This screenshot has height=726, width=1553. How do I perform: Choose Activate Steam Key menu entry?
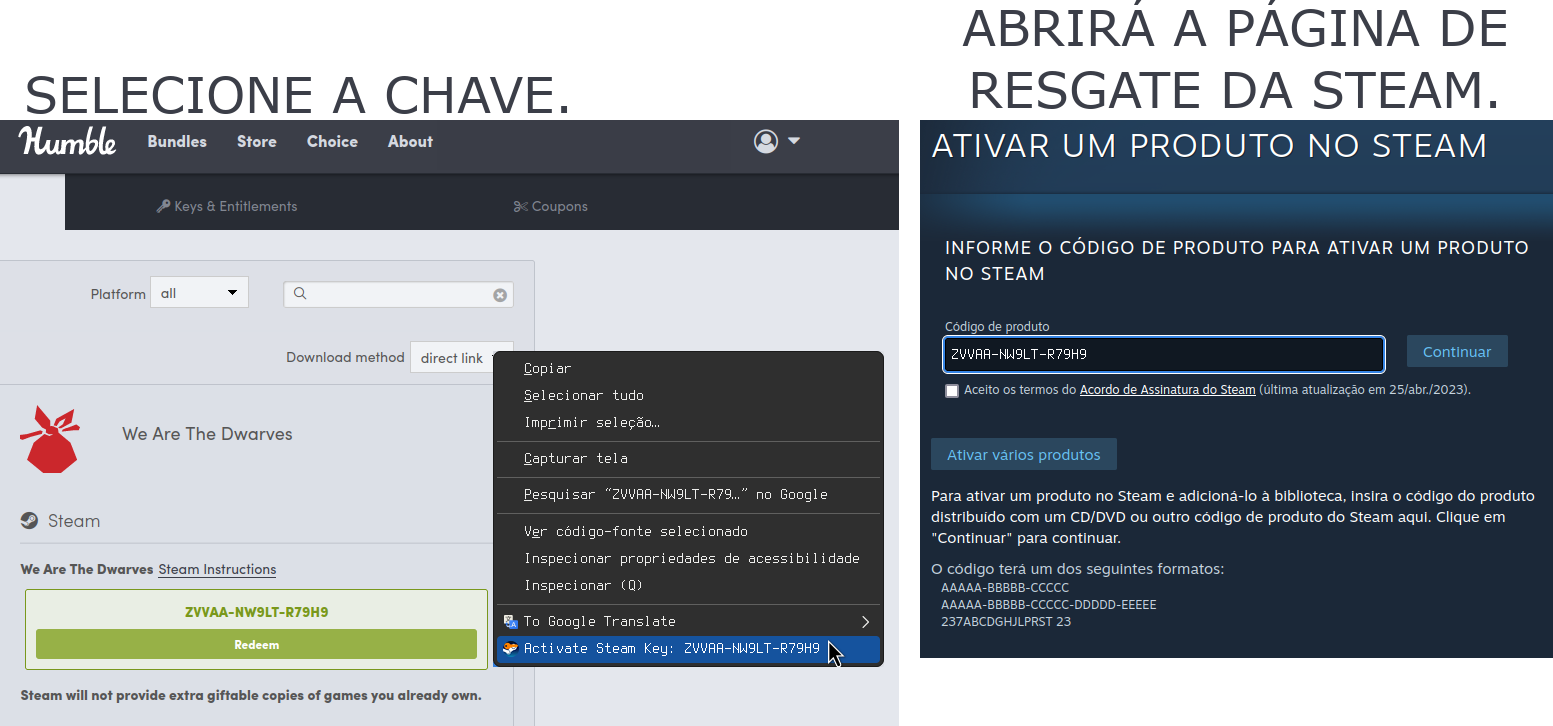[688, 648]
